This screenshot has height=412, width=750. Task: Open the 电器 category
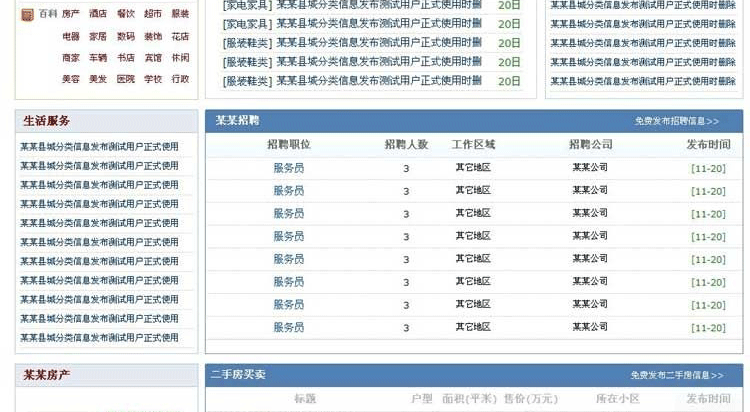tap(71, 36)
